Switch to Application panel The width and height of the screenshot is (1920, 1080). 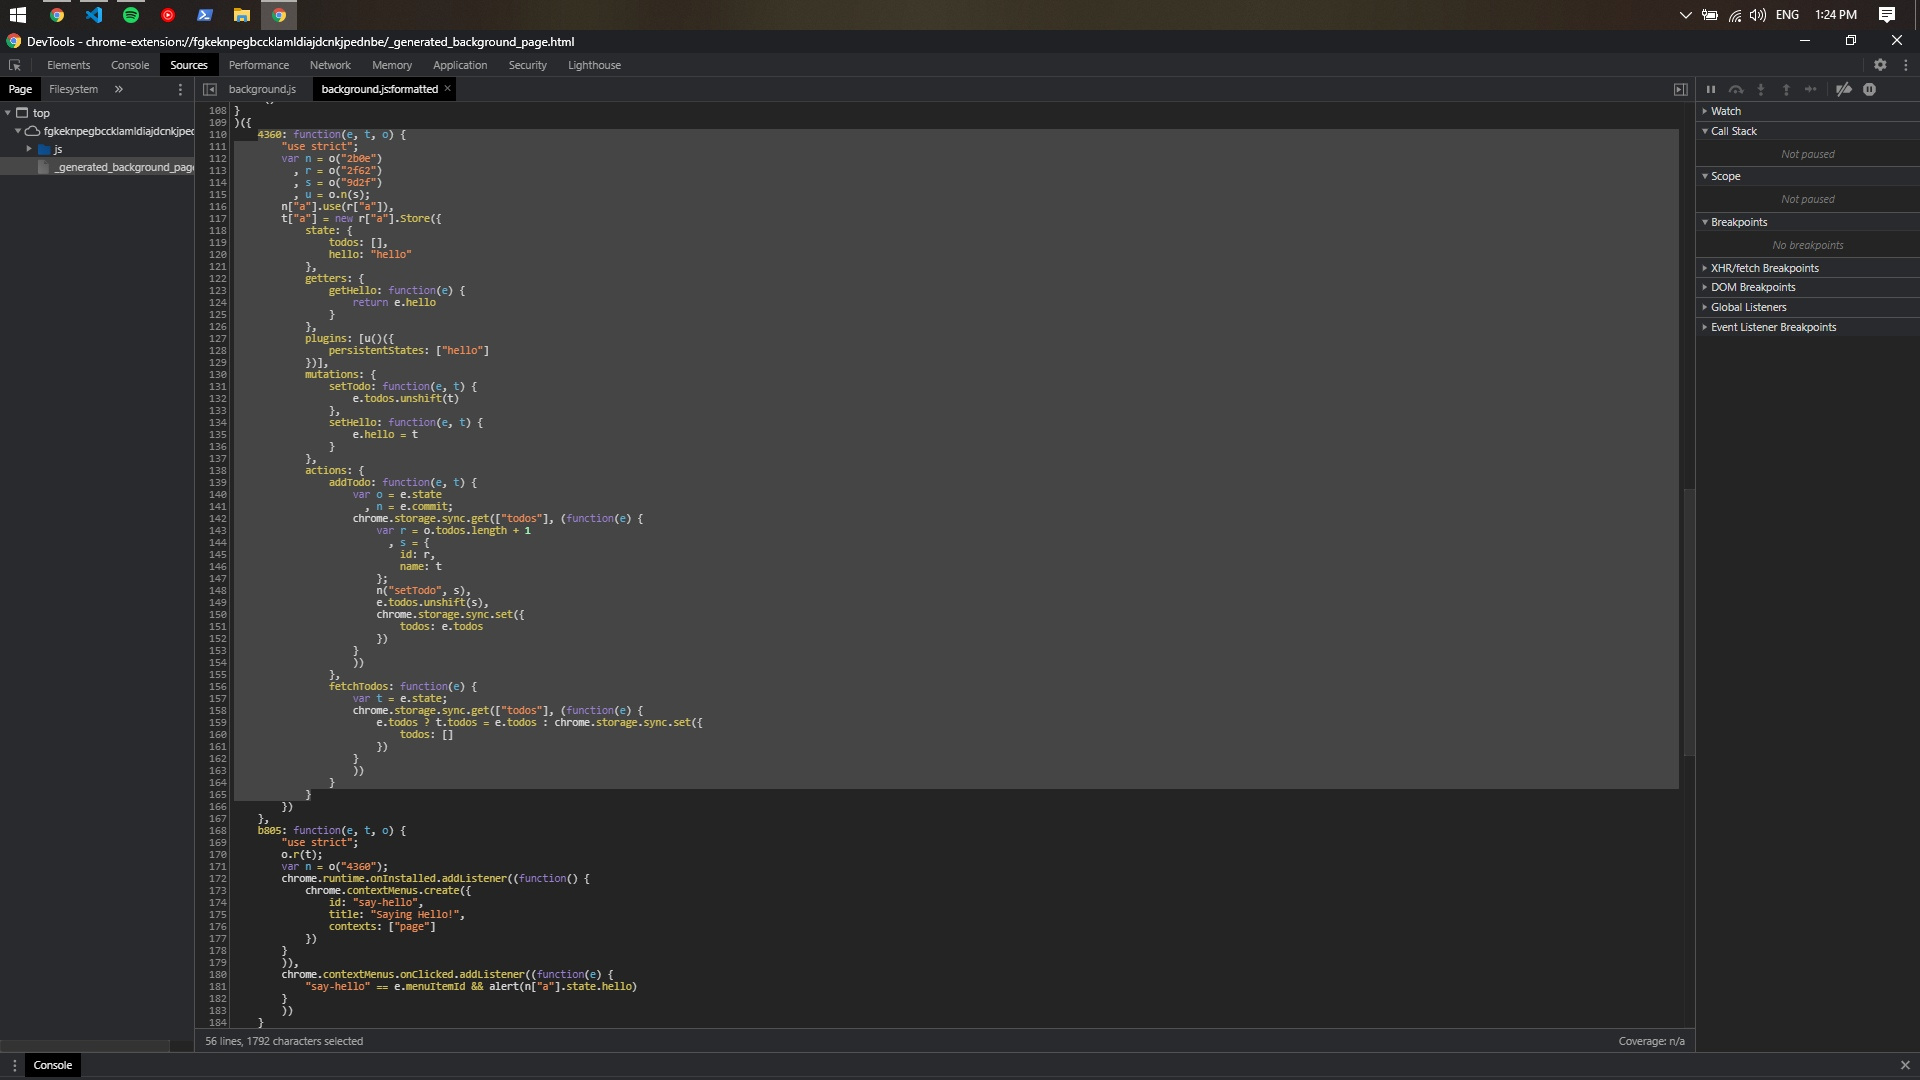[x=460, y=65]
